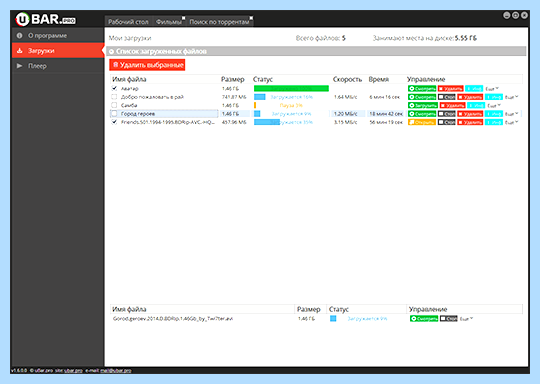540x384 pixels.
Task: Click orange Открыть button in Friends row
Action: point(422,122)
